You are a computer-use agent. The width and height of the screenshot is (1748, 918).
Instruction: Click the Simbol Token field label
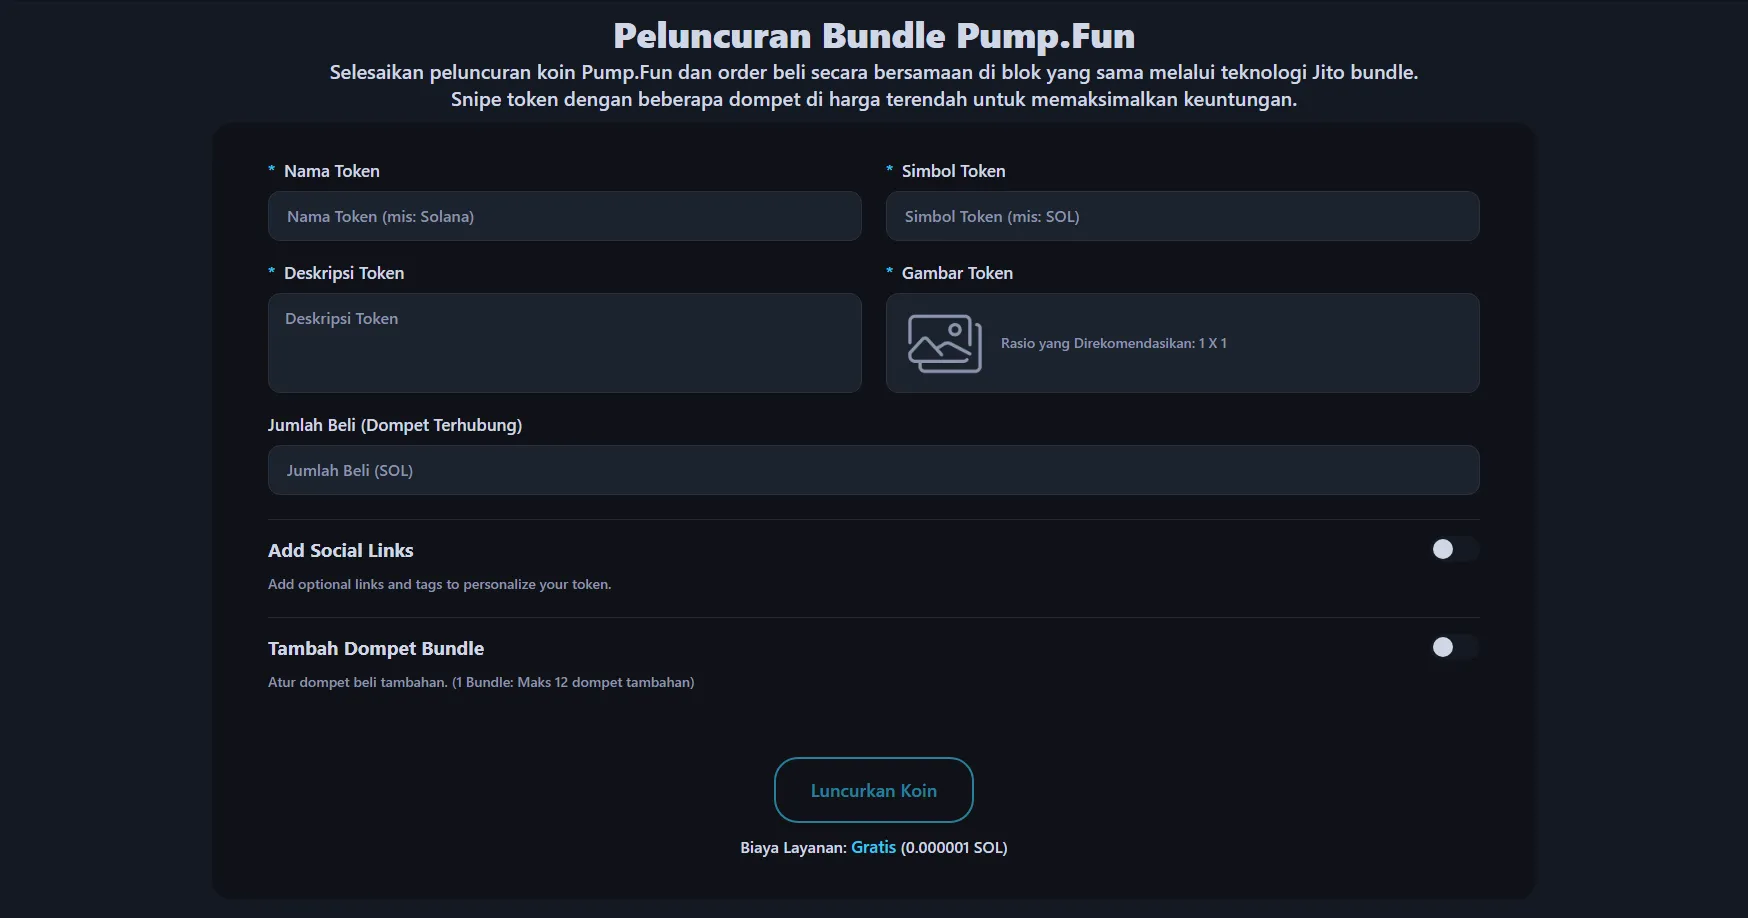click(x=953, y=171)
